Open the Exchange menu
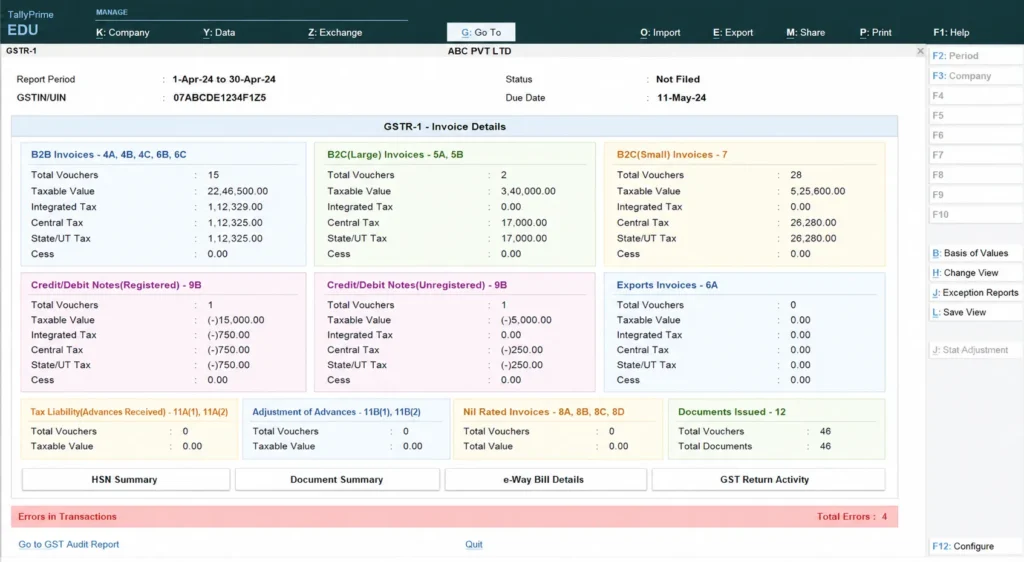 pyautogui.click(x=335, y=33)
